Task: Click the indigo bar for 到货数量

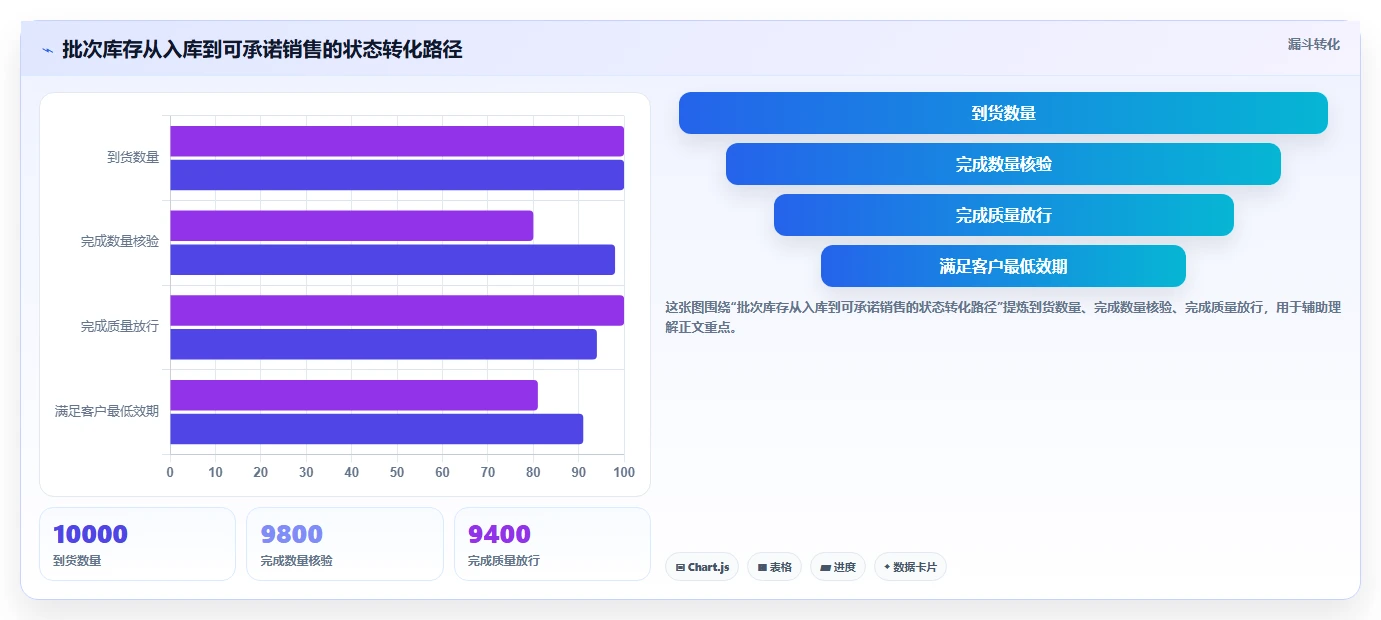Action: coord(397,175)
